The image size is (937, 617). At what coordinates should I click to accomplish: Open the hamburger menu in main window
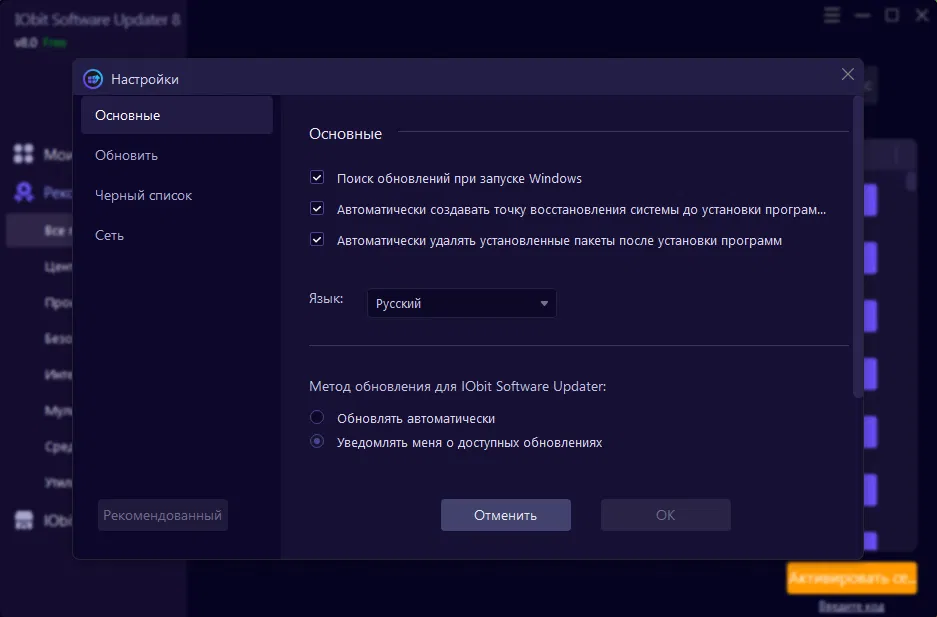(x=832, y=15)
